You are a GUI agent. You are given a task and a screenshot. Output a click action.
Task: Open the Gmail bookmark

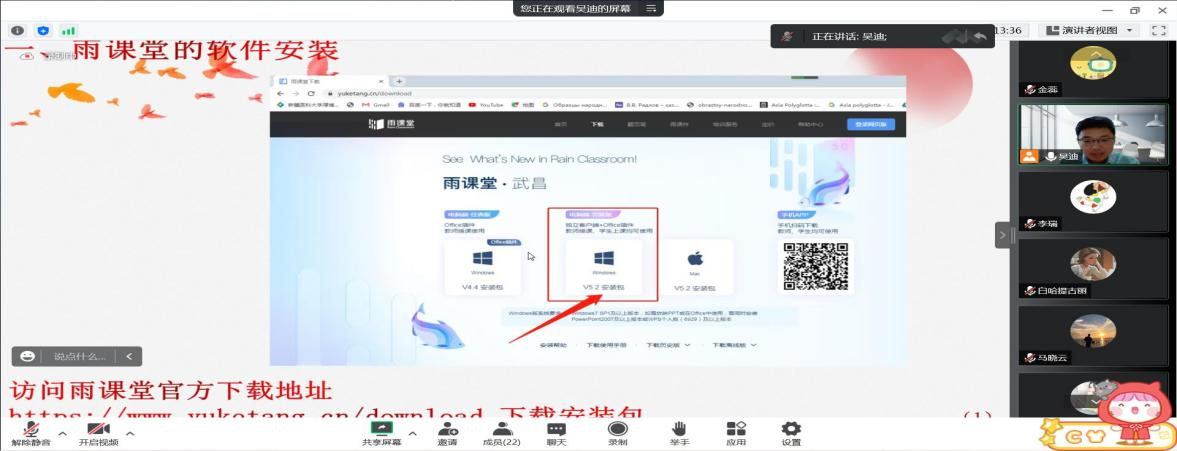click(375, 105)
